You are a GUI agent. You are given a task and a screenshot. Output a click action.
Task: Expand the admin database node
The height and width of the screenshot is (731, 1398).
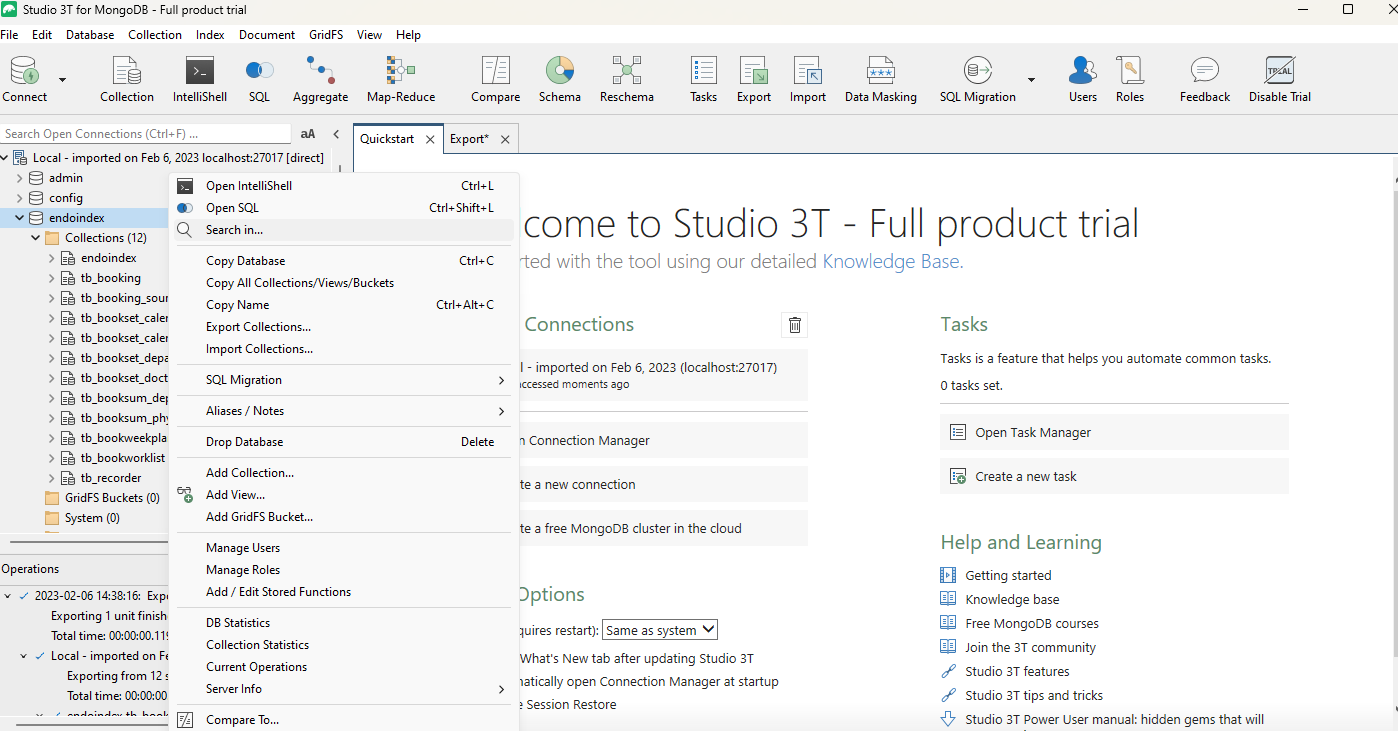click(x=19, y=178)
